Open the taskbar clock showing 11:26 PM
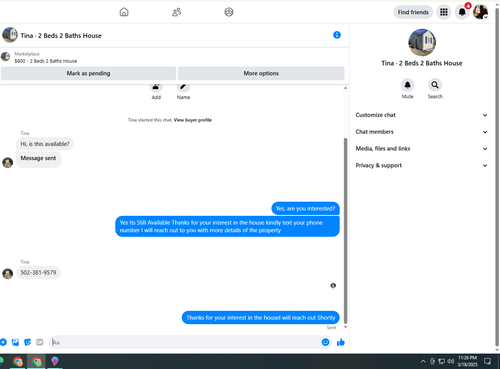 (x=467, y=361)
